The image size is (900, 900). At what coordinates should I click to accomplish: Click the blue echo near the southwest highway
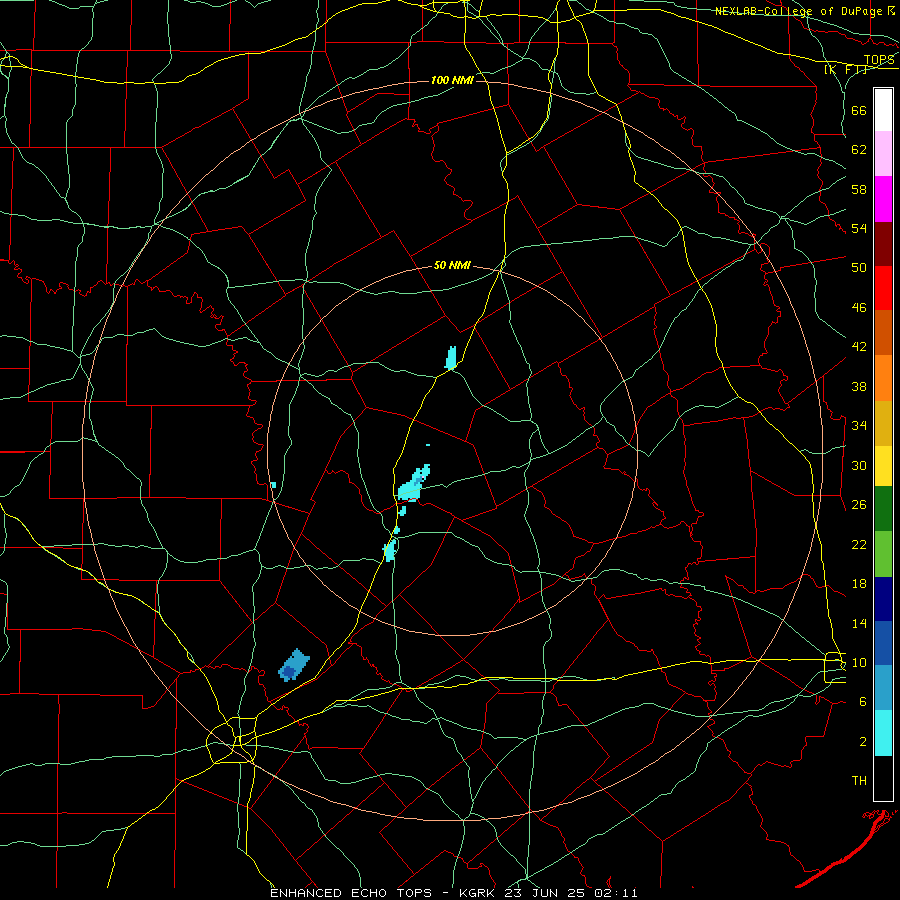pyautogui.click(x=294, y=665)
